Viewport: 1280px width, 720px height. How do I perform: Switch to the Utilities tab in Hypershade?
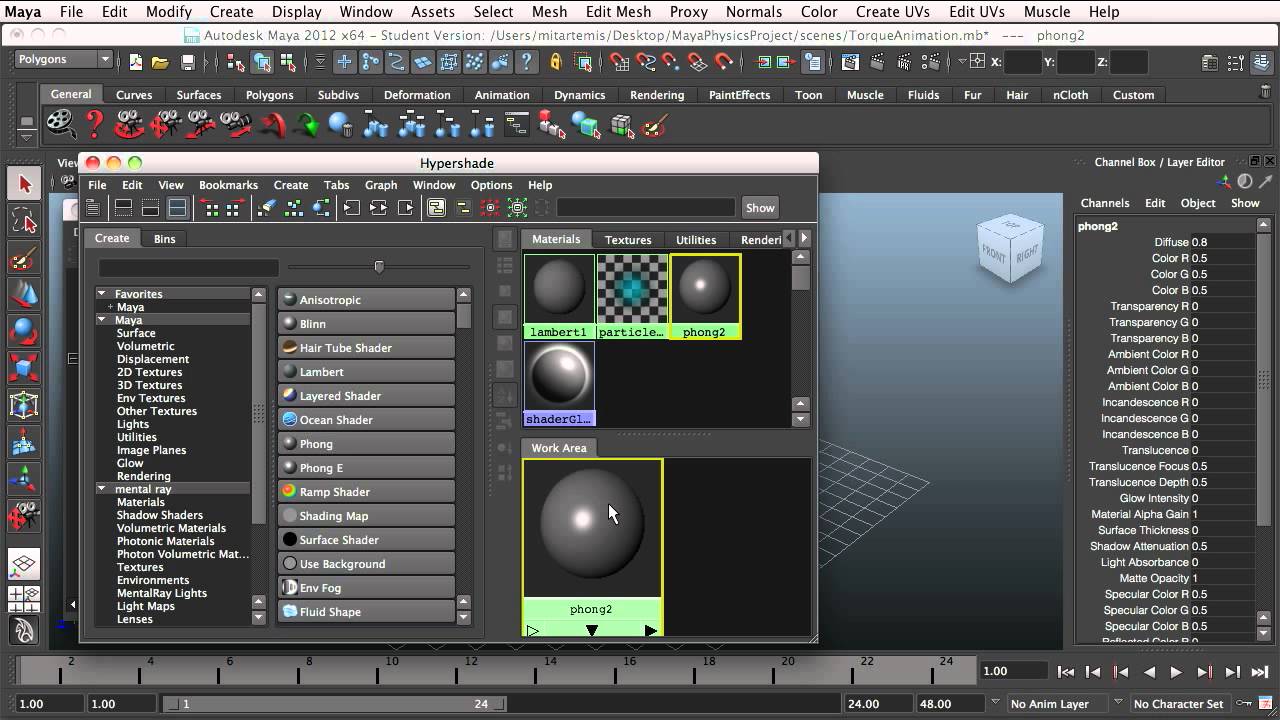[x=696, y=240]
